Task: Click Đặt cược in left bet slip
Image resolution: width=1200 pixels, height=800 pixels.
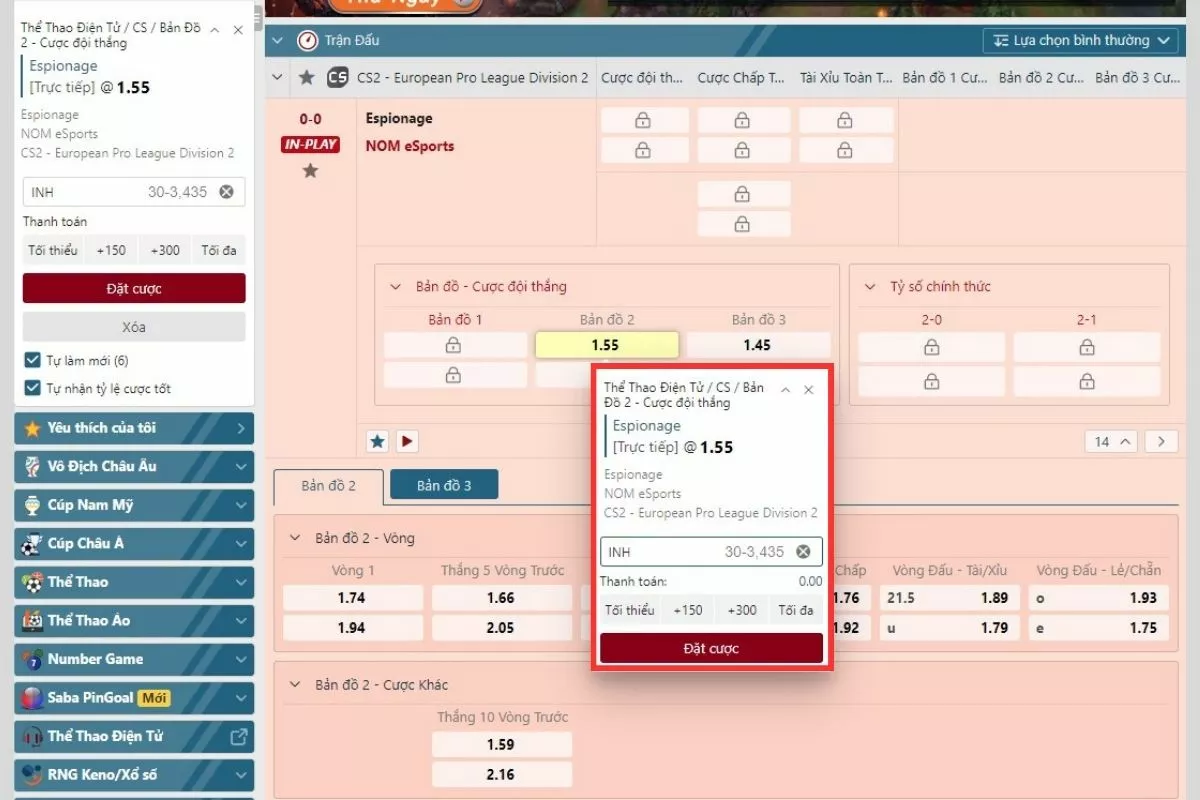Action: coord(134,288)
